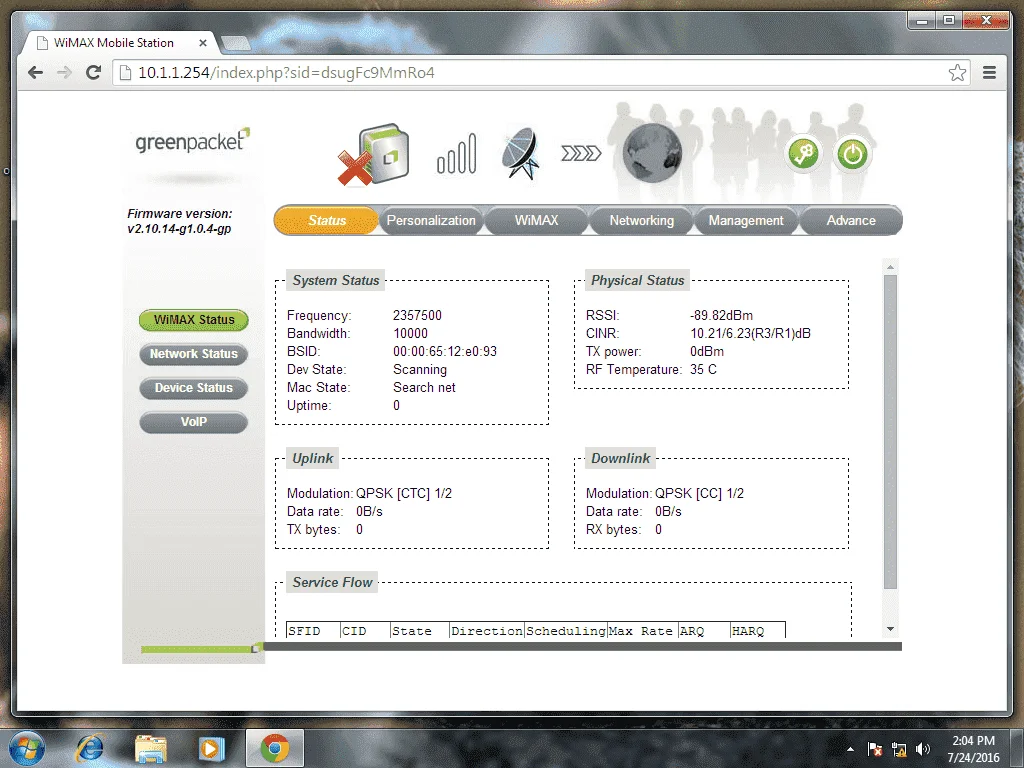Open Windows Media Player from the taskbar
This screenshot has width=1024, height=768.
(x=211, y=749)
